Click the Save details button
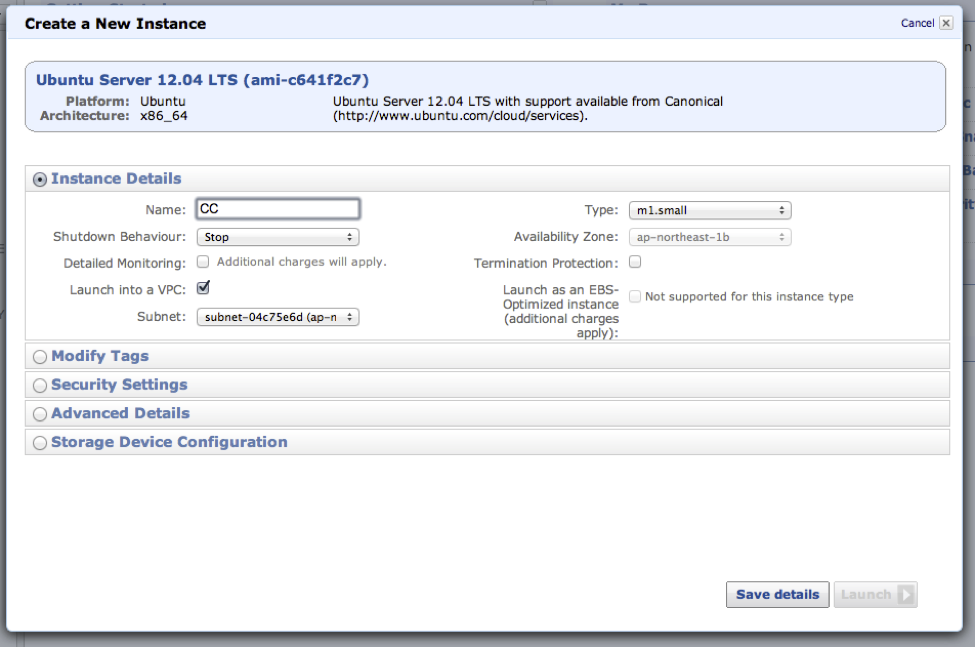The image size is (975, 647). point(777,595)
